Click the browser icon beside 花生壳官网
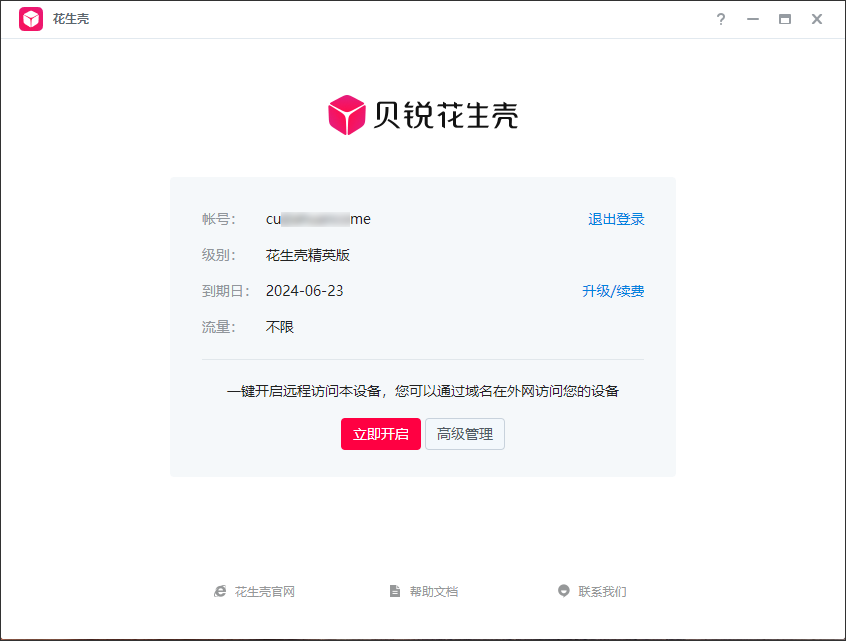Image resolution: width=846 pixels, height=641 pixels. 220,591
